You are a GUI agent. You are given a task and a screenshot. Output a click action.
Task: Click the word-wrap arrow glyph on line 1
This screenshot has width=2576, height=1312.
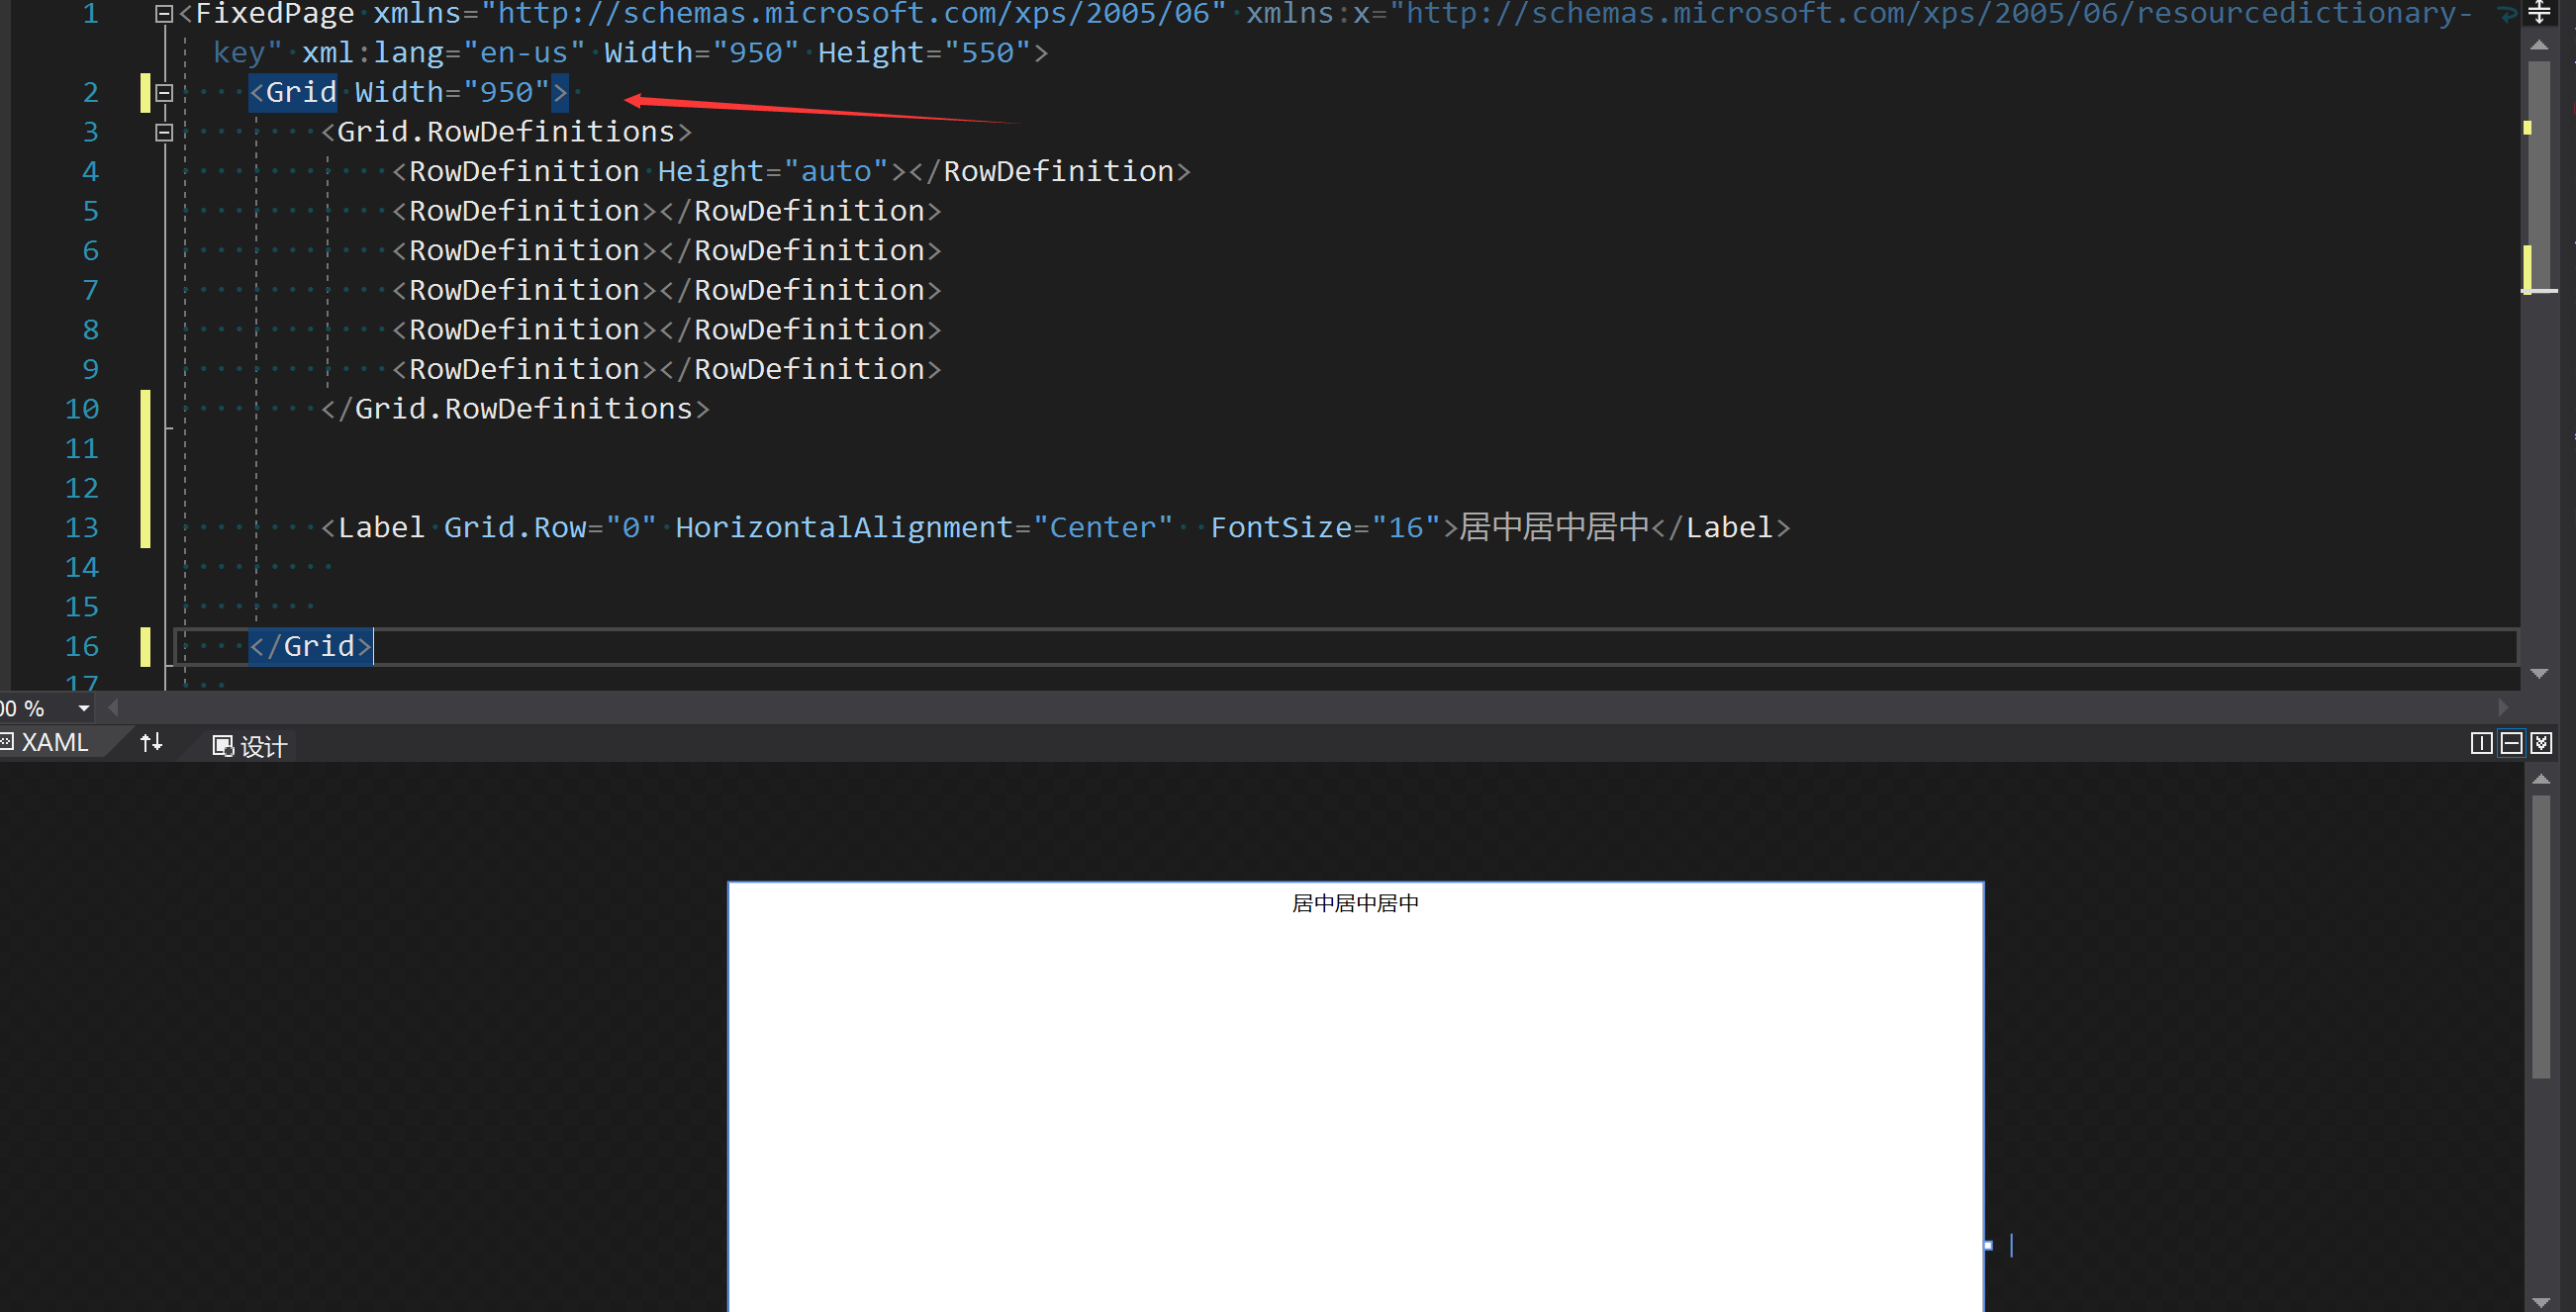pos(2505,14)
